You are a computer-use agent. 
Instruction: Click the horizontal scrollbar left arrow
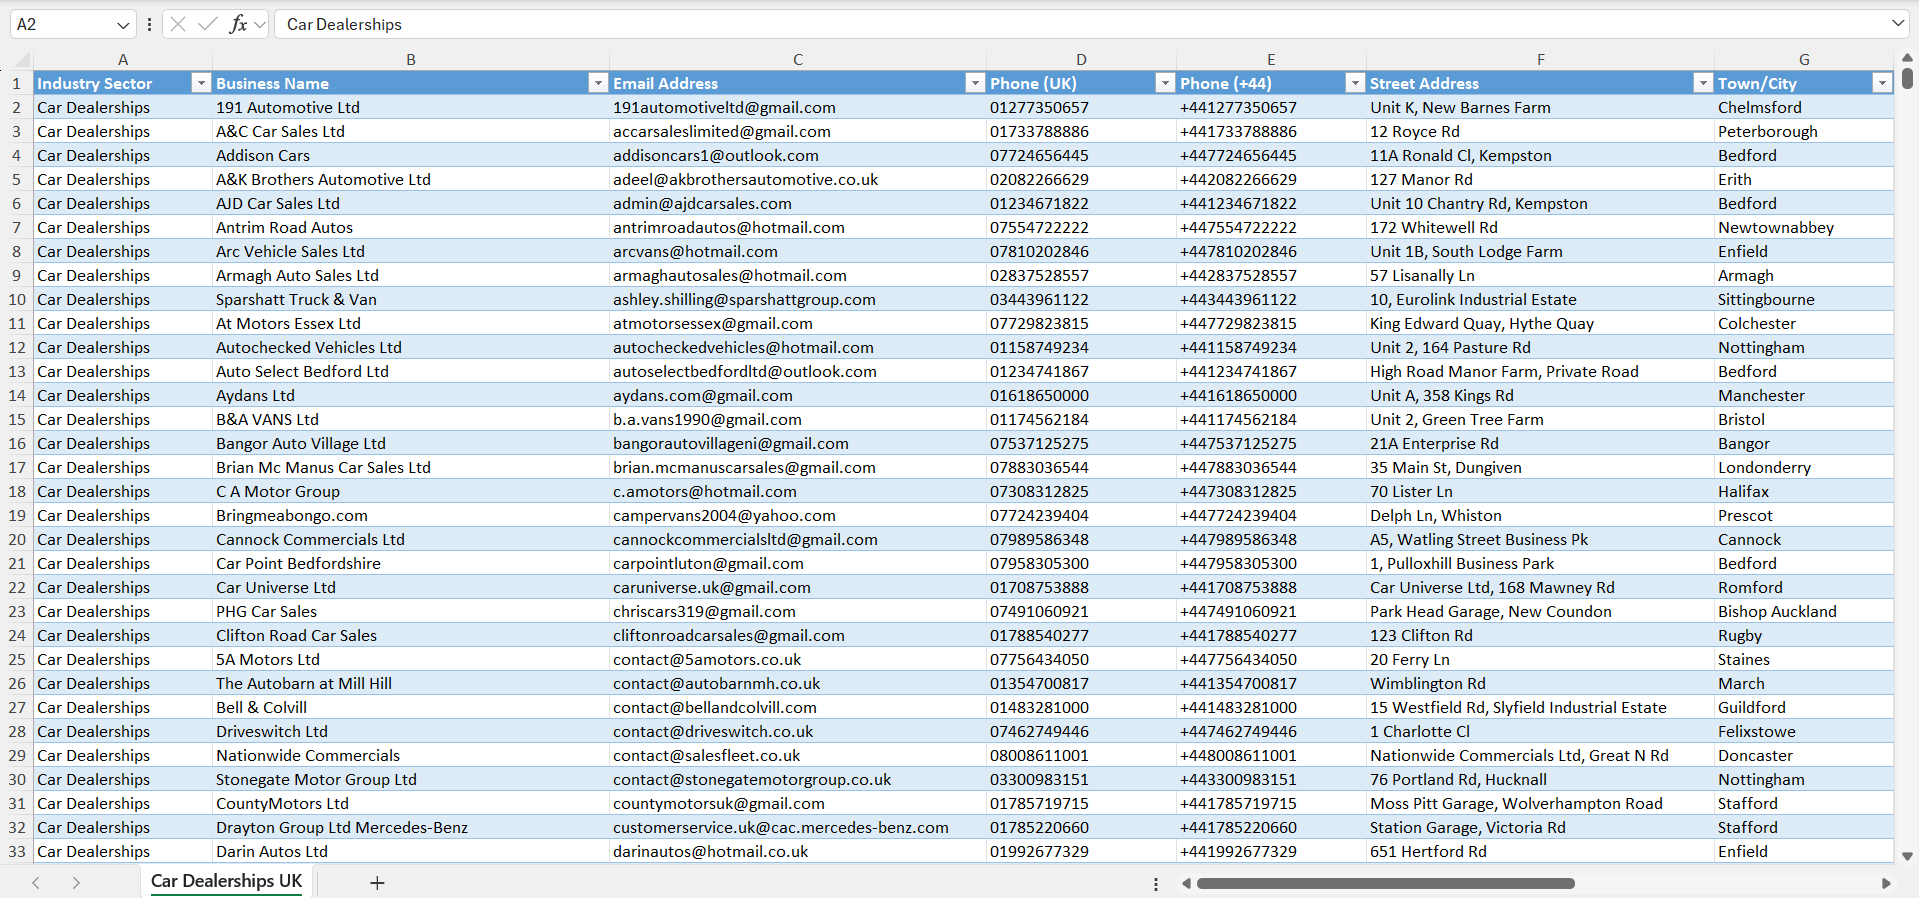pyautogui.click(x=1186, y=883)
